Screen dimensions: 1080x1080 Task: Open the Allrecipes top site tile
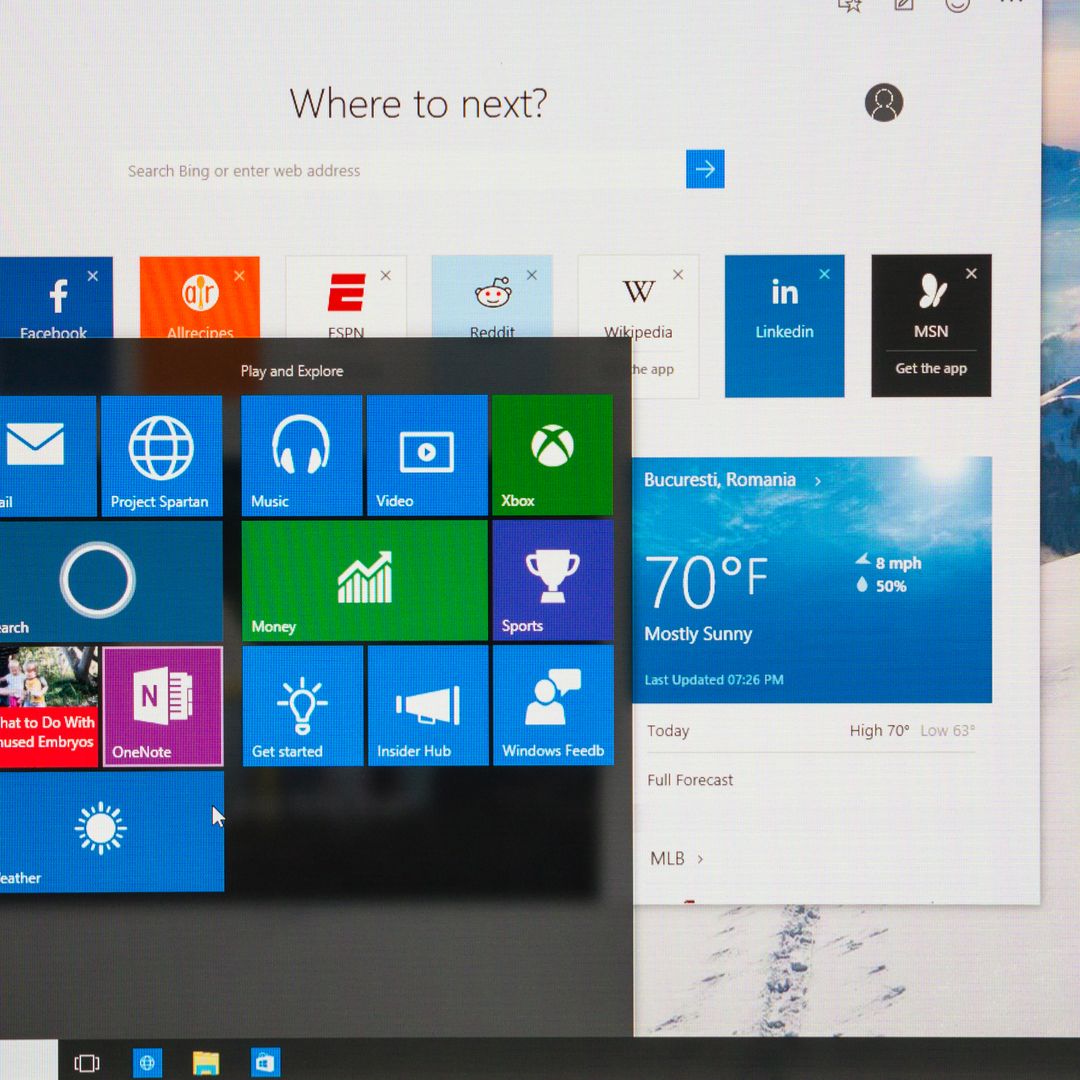coord(200,298)
